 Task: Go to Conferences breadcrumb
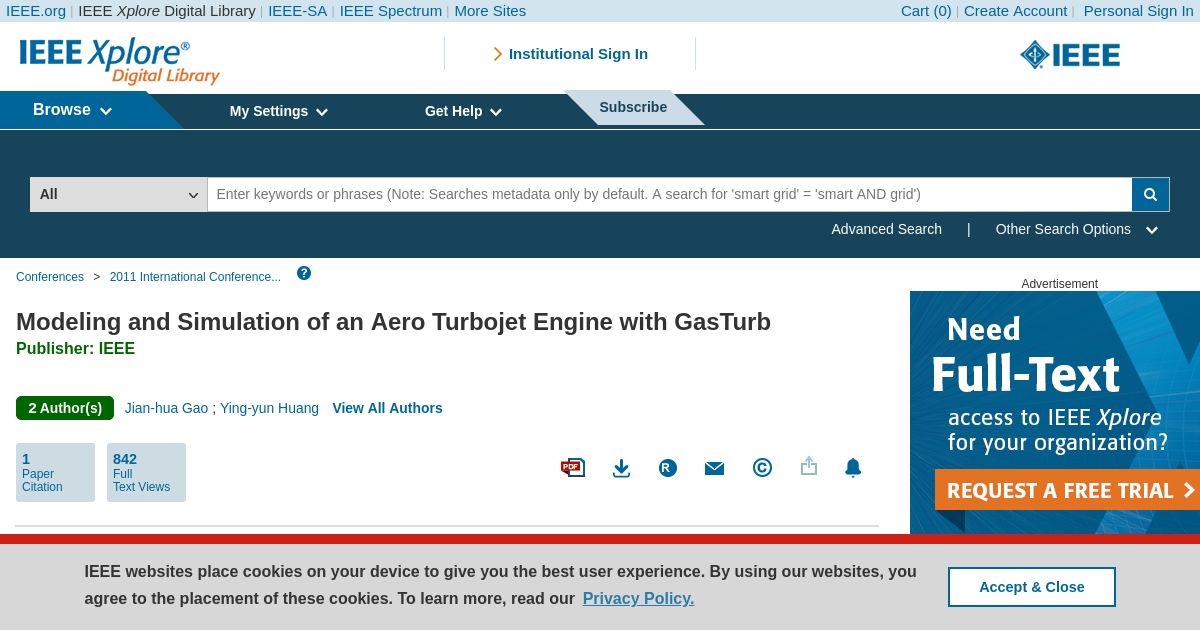pyautogui.click(x=50, y=277)
